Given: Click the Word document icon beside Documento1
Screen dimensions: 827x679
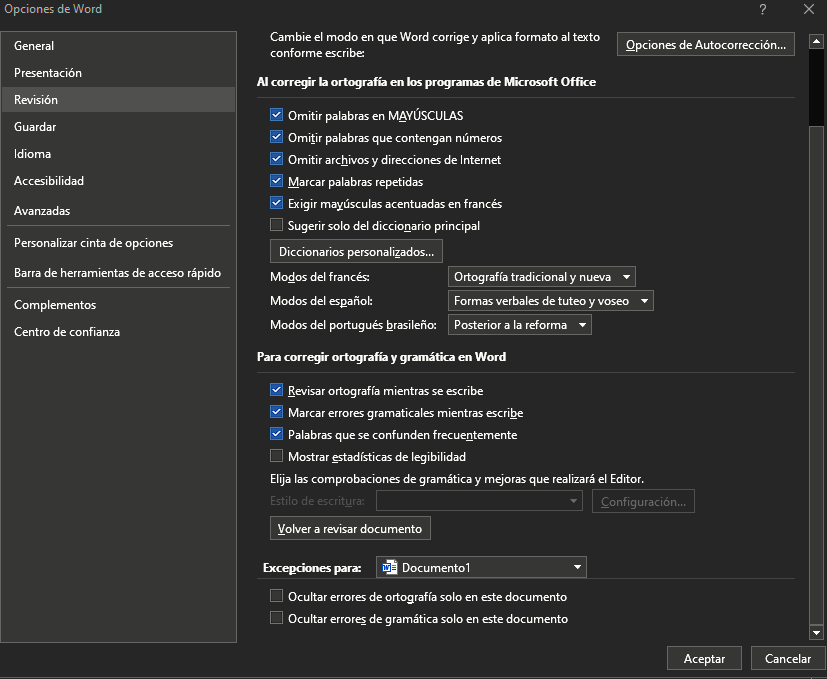Looking at the screenshot, I should click(x=389, y=568).
